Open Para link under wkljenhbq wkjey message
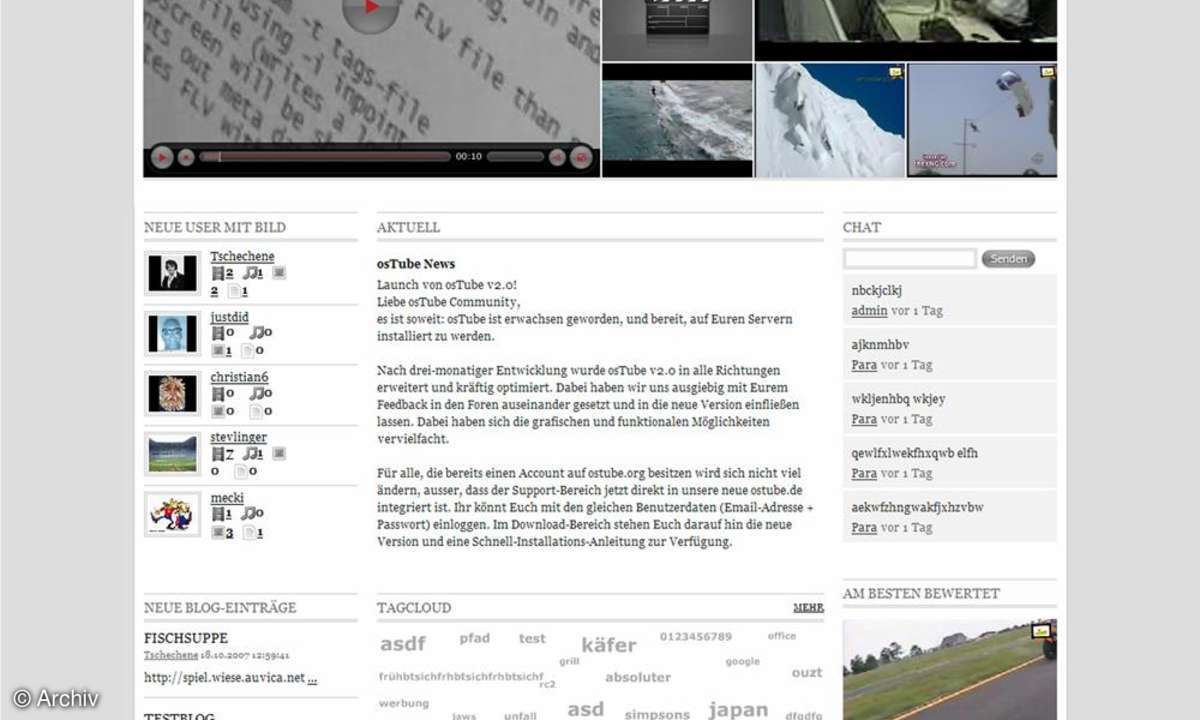Viewport: 1200px width, 720px height. 864,419
